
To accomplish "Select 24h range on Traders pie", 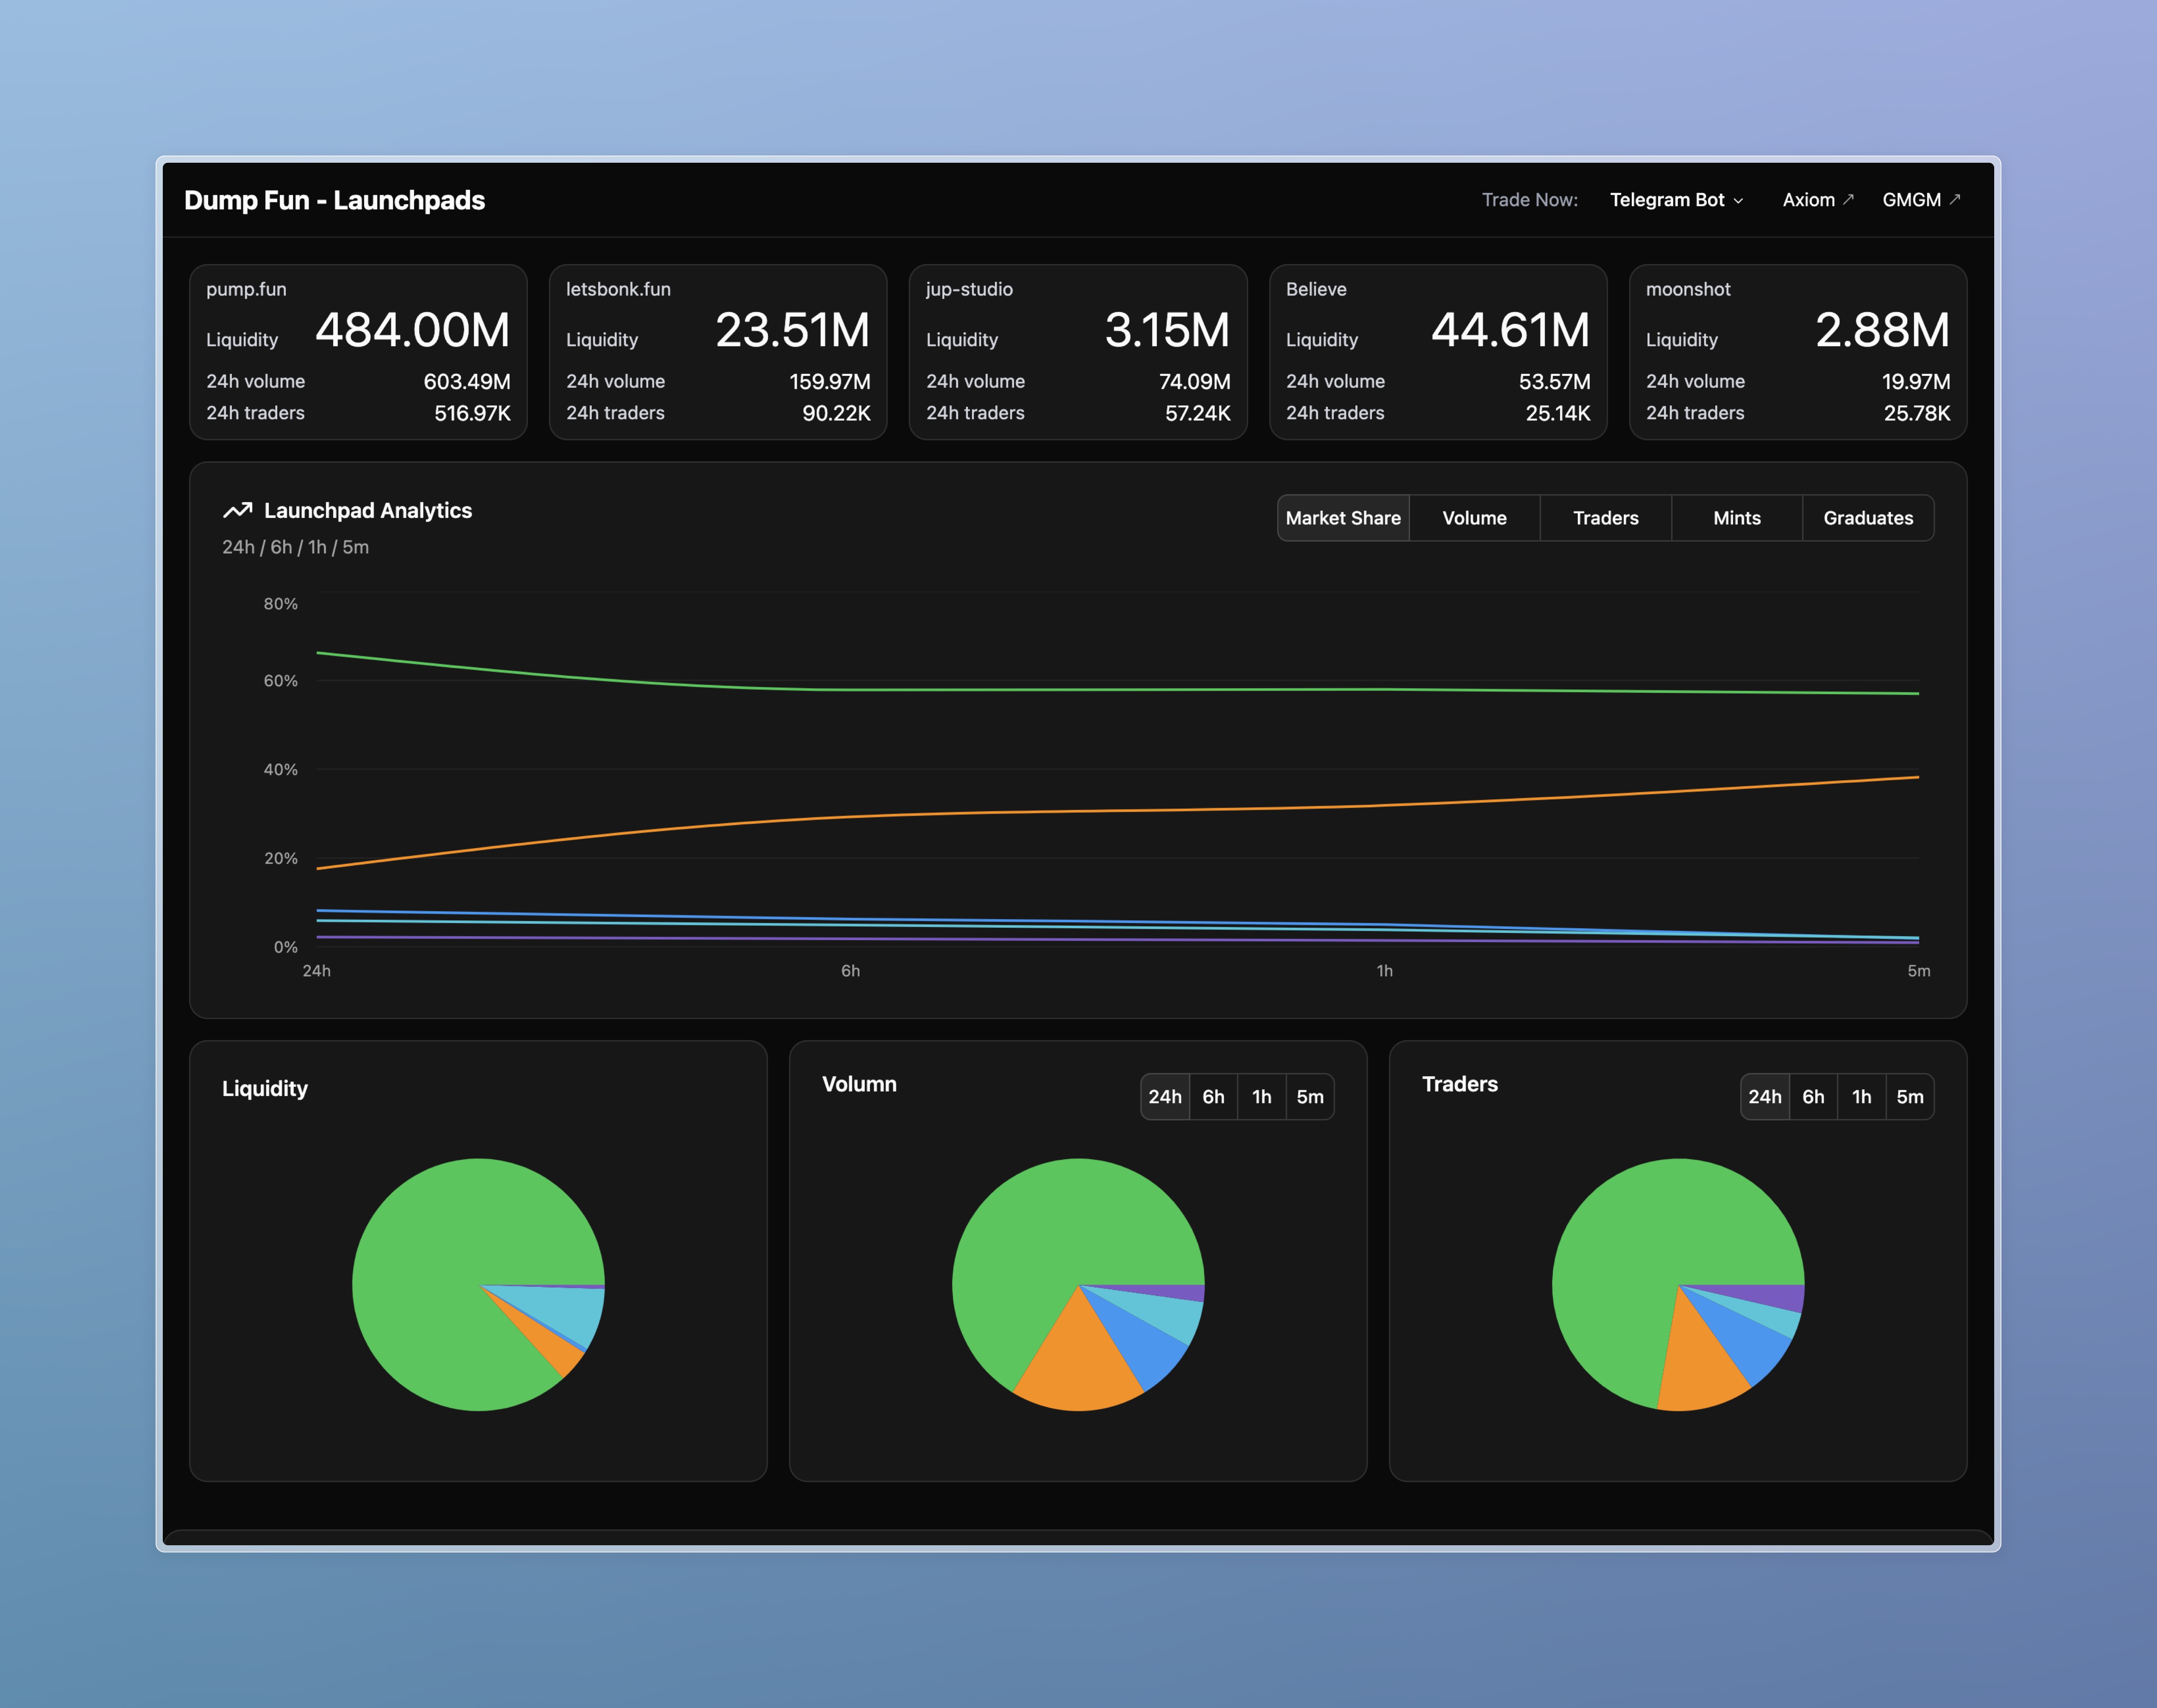I will tap(1764, 1097).
